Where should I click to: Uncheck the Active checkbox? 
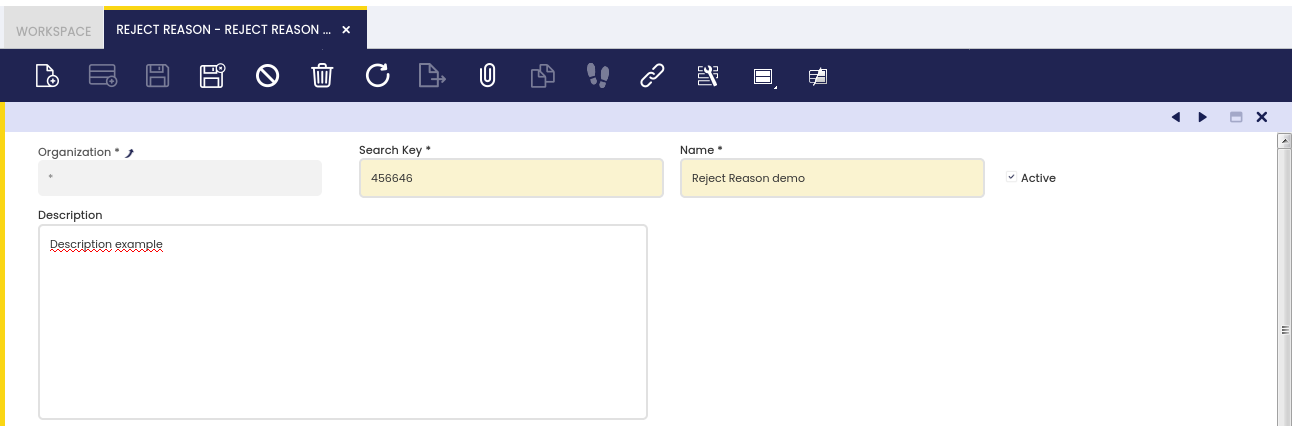pyautogui.click(x=1011, y=177)
